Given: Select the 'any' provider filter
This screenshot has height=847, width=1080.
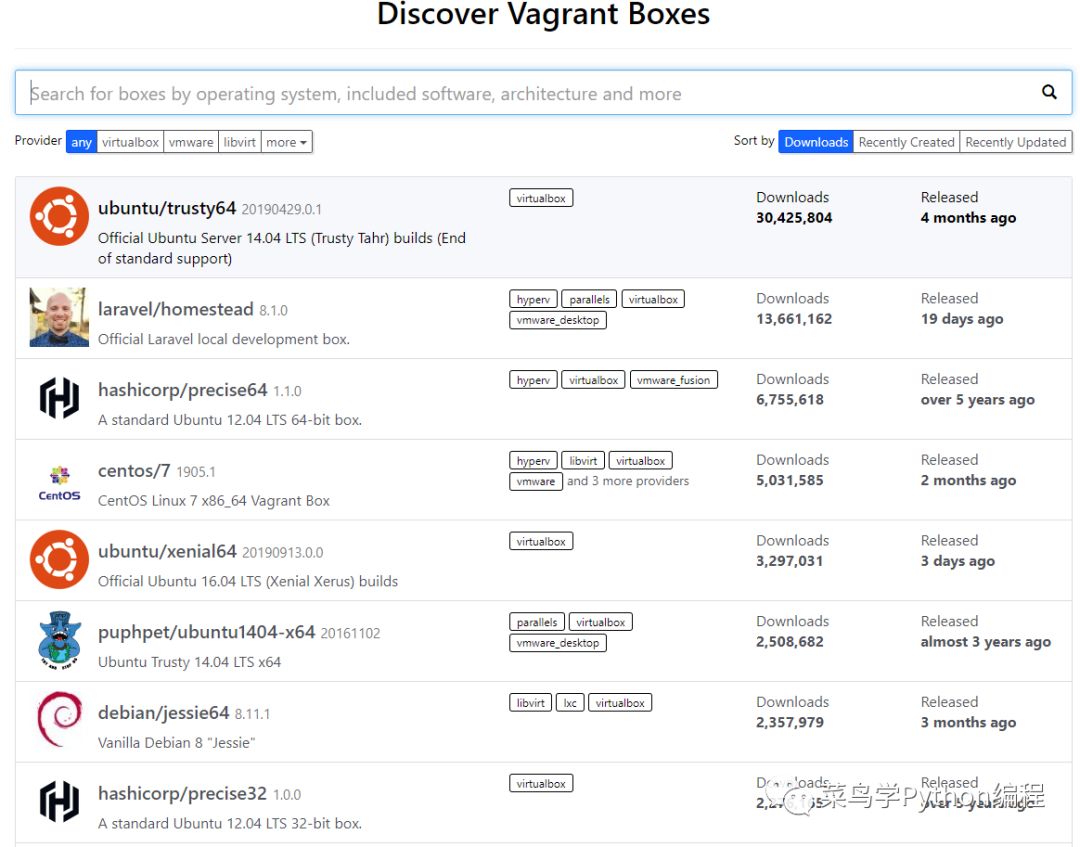Looking at the screenshot, I should point(81,142).
